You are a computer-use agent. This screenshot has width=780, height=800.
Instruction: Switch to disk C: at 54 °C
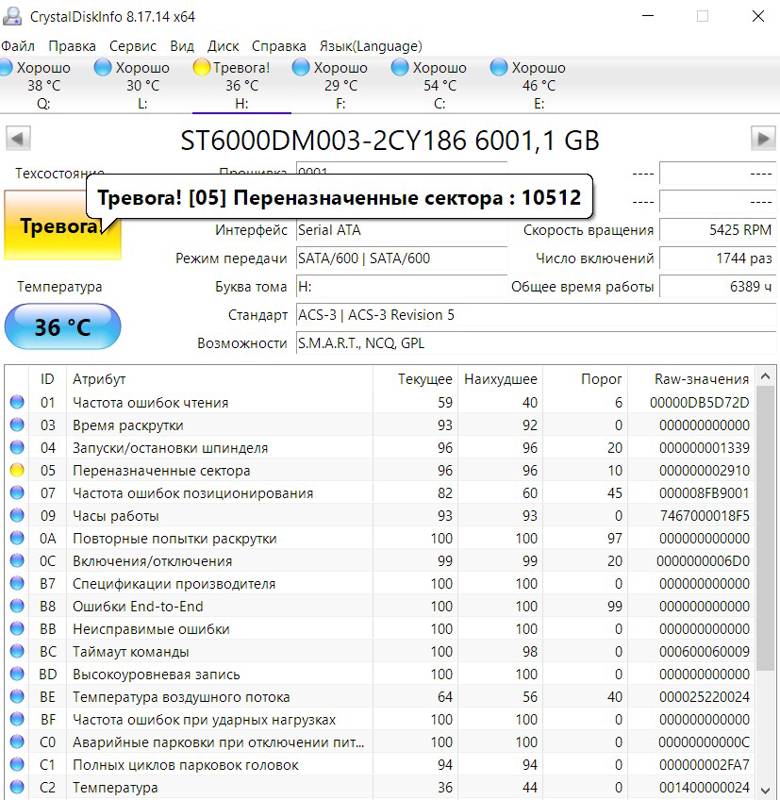pyautogui.click(x=439, y=85)
